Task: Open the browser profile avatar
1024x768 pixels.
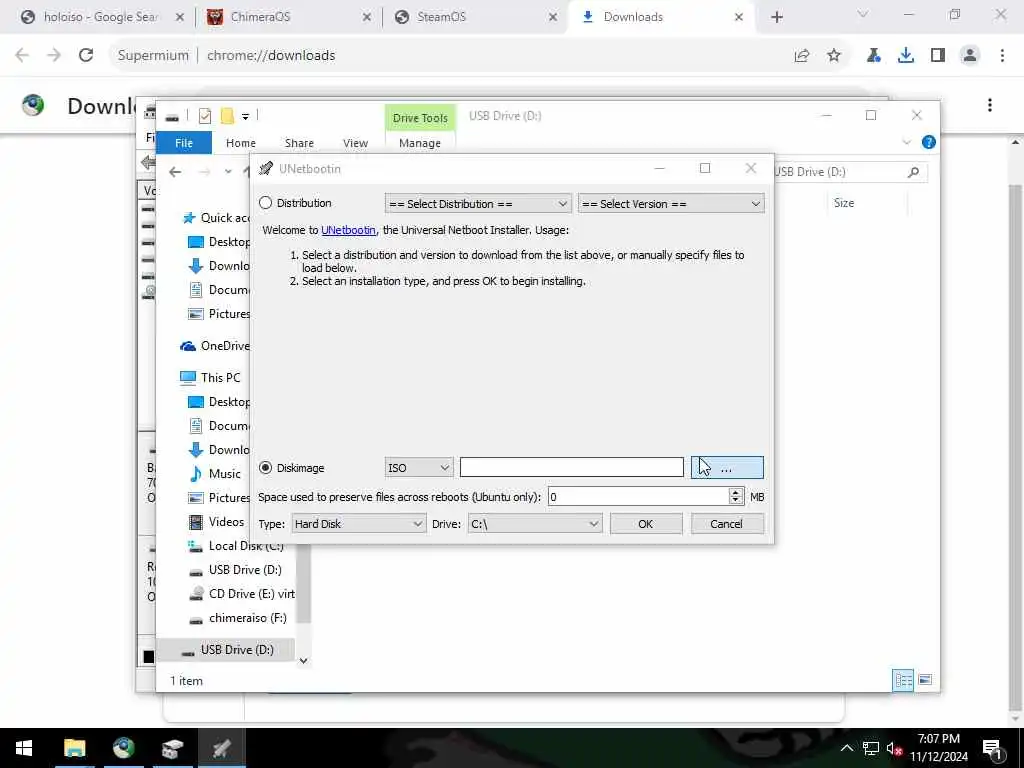Action: click(x=970, y=56)
